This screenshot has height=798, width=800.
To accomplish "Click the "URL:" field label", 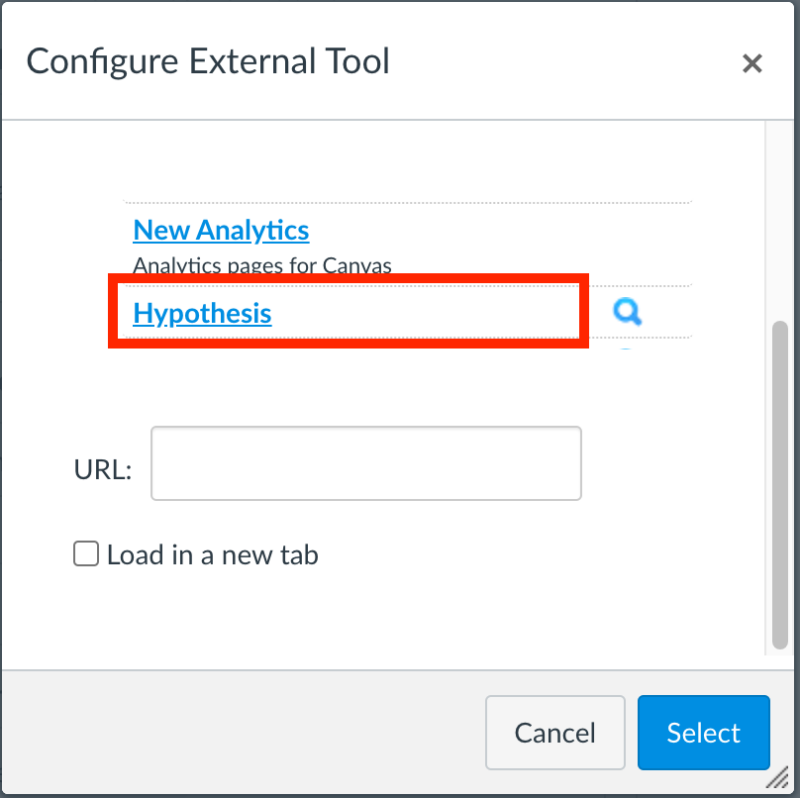I will pyautogui.click(x=103, y=470).
